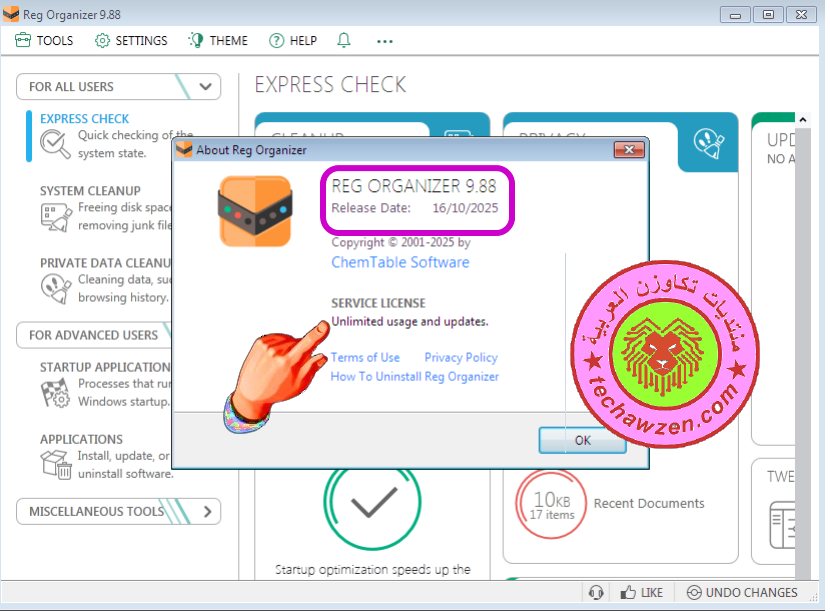
Task: Click the 10KB 17 items circle indicator
Action: tap(551, 505)
